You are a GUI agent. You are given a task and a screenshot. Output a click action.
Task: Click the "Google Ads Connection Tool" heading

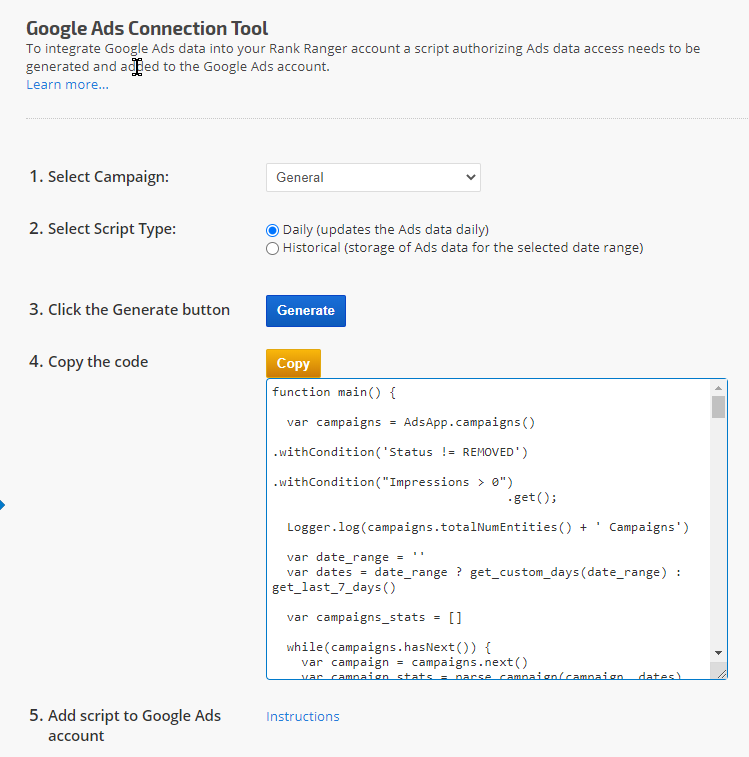[x=147, y=29]
